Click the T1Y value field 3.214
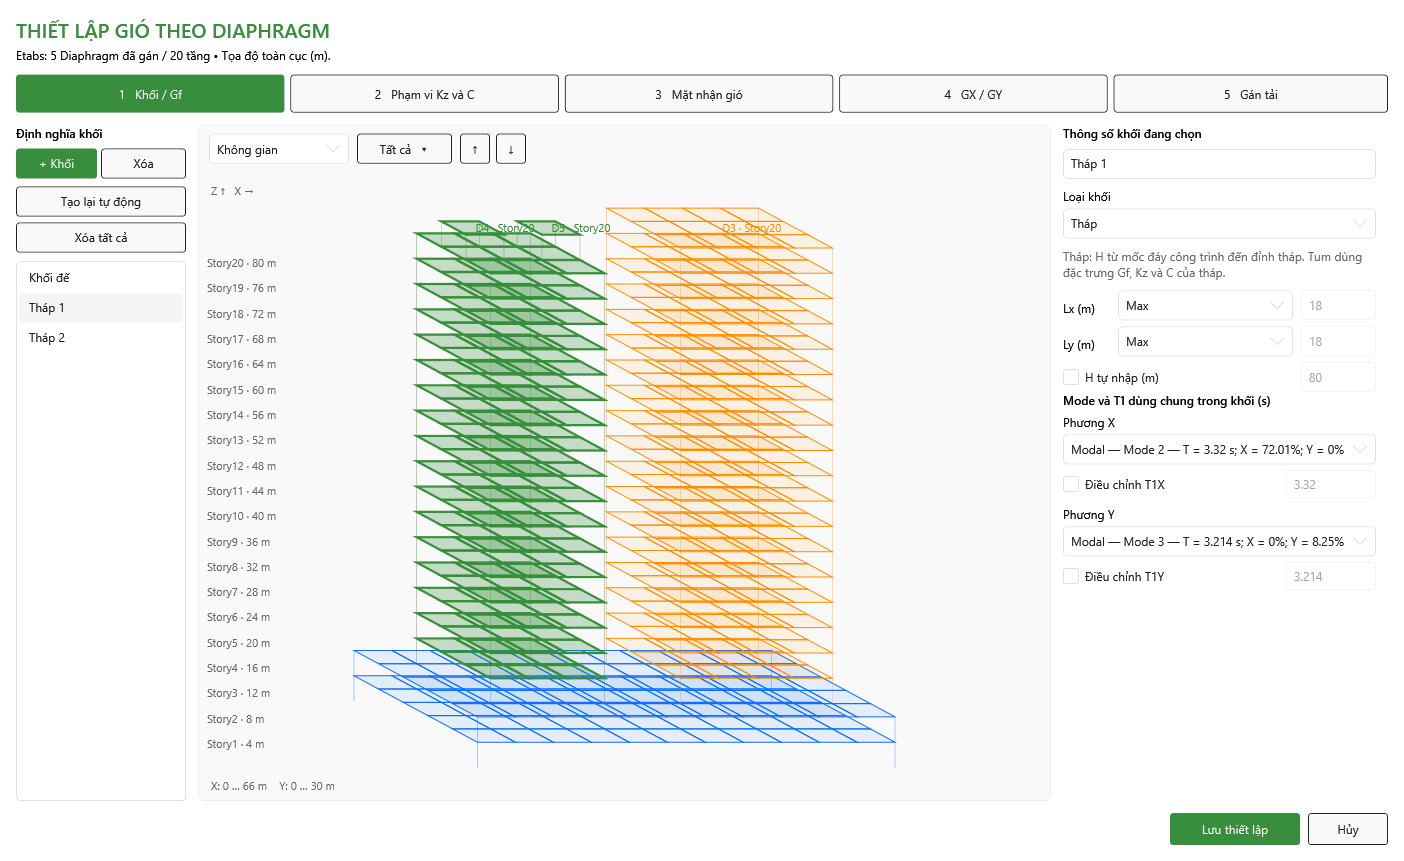 tap(1331, 576)
